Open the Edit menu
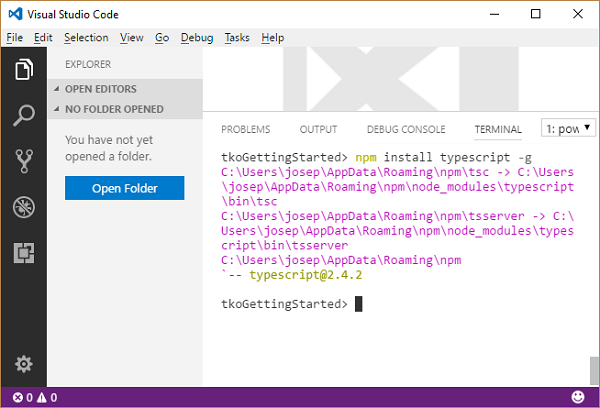The height and width of the screenshot is (408, 600). pos(43,38)
